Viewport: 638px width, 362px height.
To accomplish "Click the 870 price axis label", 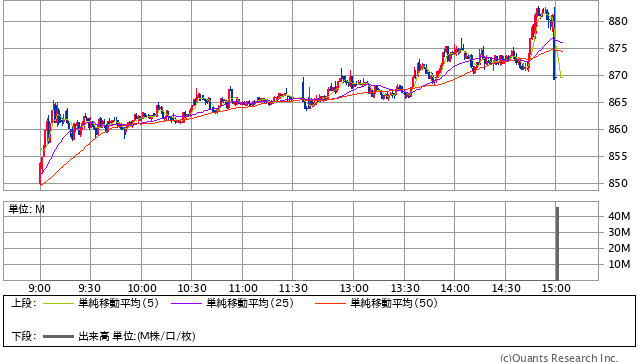I will pyautogui.click(x=618, y=75).
